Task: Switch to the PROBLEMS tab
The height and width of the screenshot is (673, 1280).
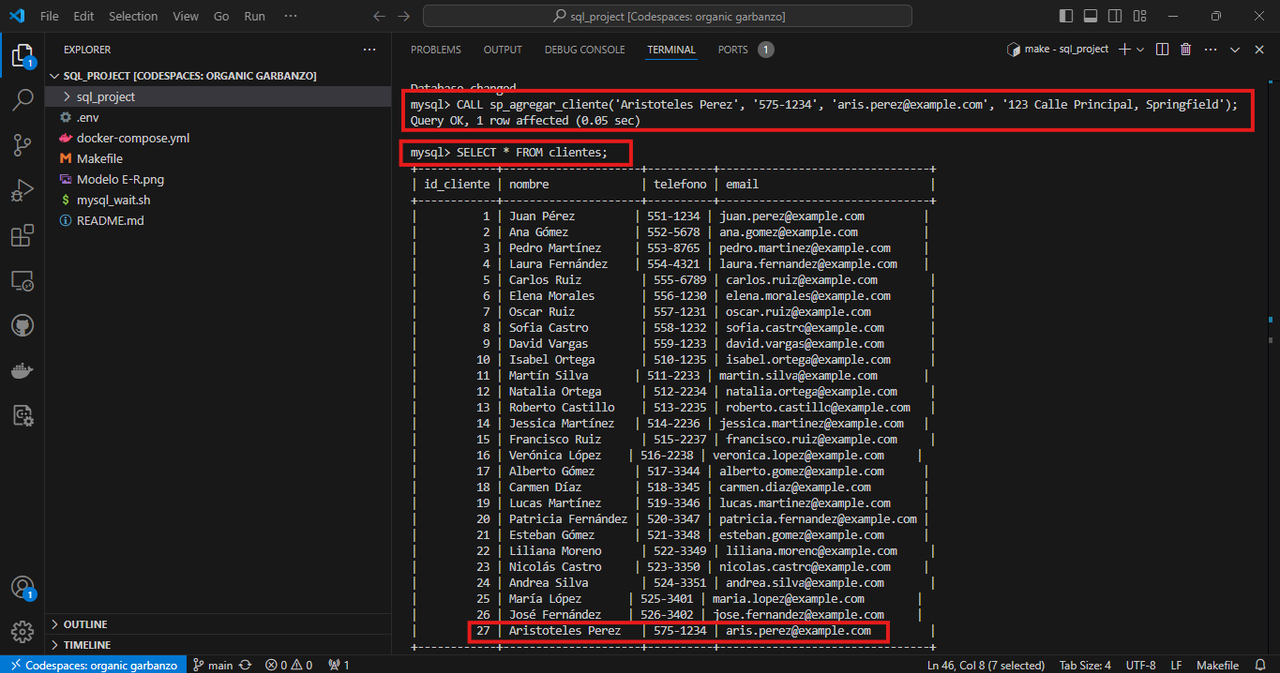Action: point(436,49)
